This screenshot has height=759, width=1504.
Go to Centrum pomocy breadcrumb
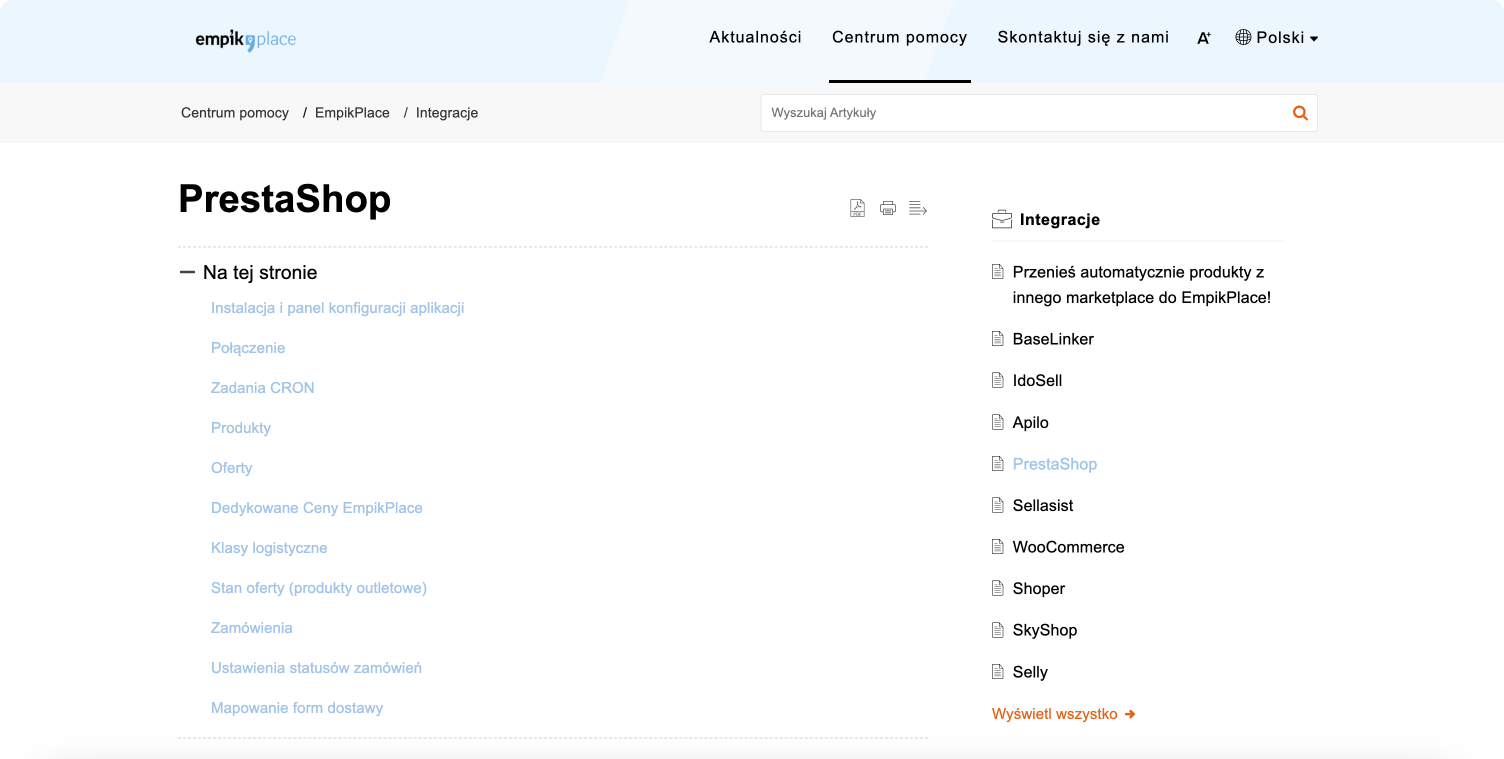(x=235, y=113)
